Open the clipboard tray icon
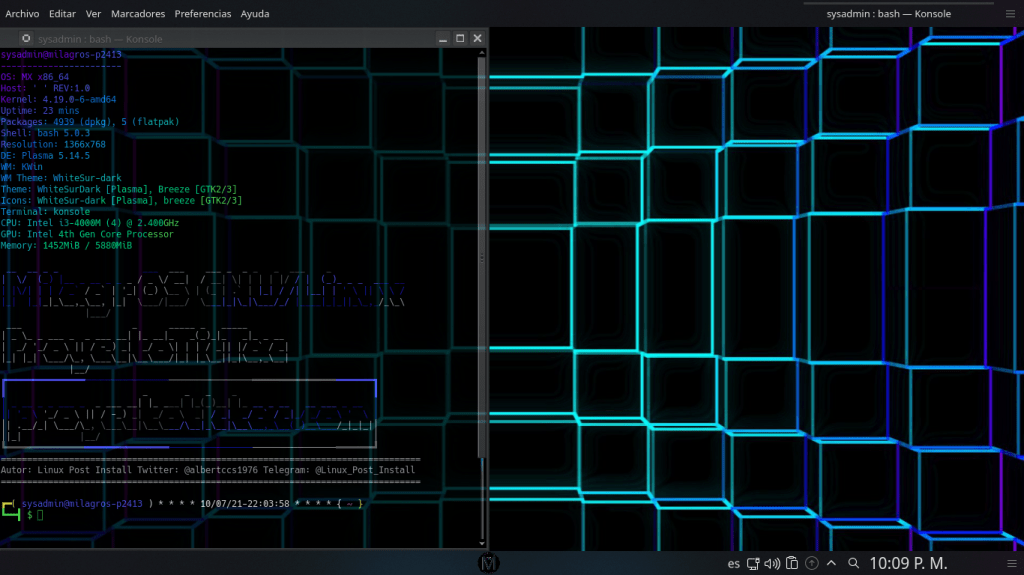This screenshot has width=1024, height=575. coord(791,563)
